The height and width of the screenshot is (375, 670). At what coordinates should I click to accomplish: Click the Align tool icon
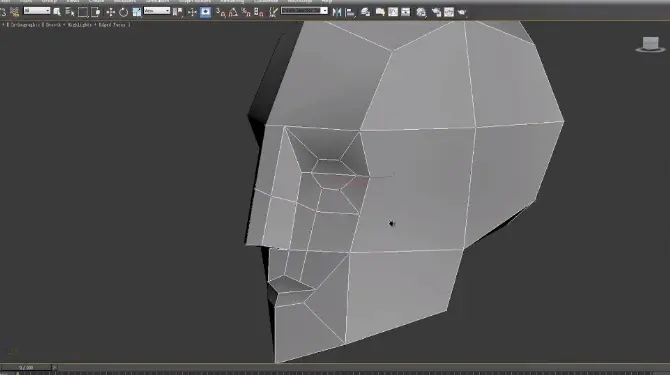click(350, 12)
